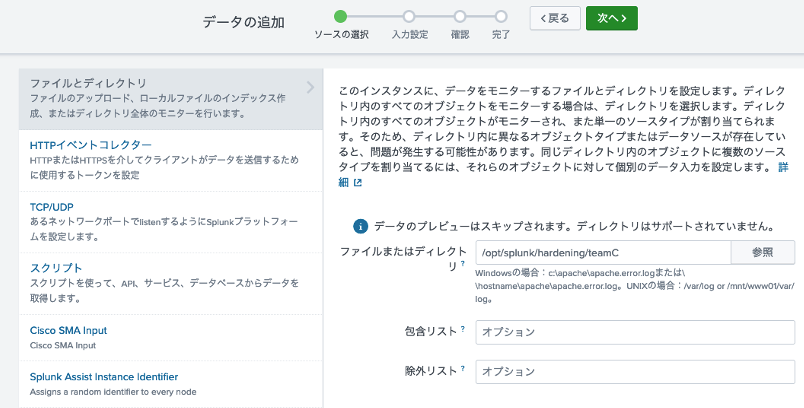The height and width of the screenshot is (408, 804).
Task: Click the 包含リスト input field
Action: (635, 332)
